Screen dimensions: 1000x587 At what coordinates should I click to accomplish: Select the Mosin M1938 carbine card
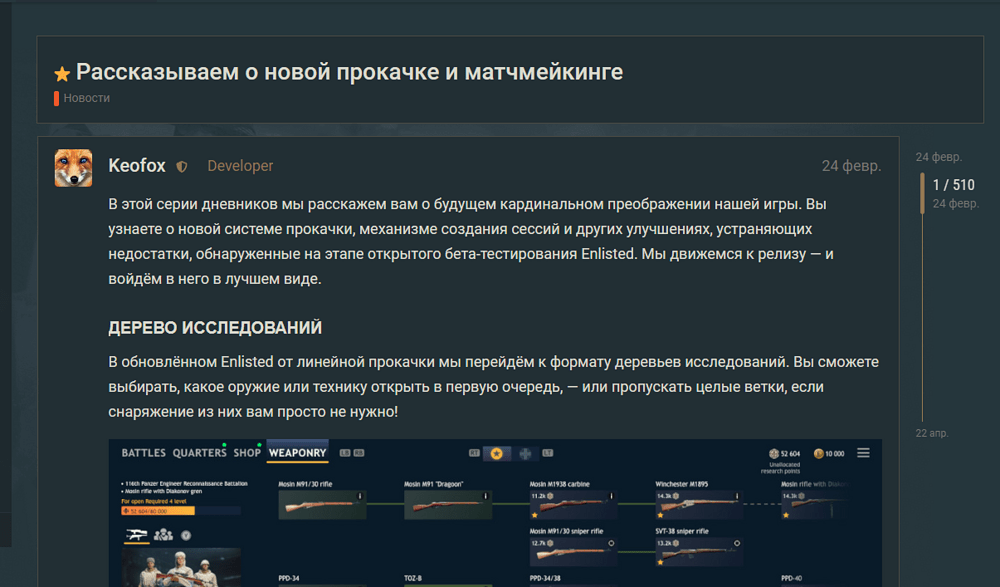click(573, 505)
